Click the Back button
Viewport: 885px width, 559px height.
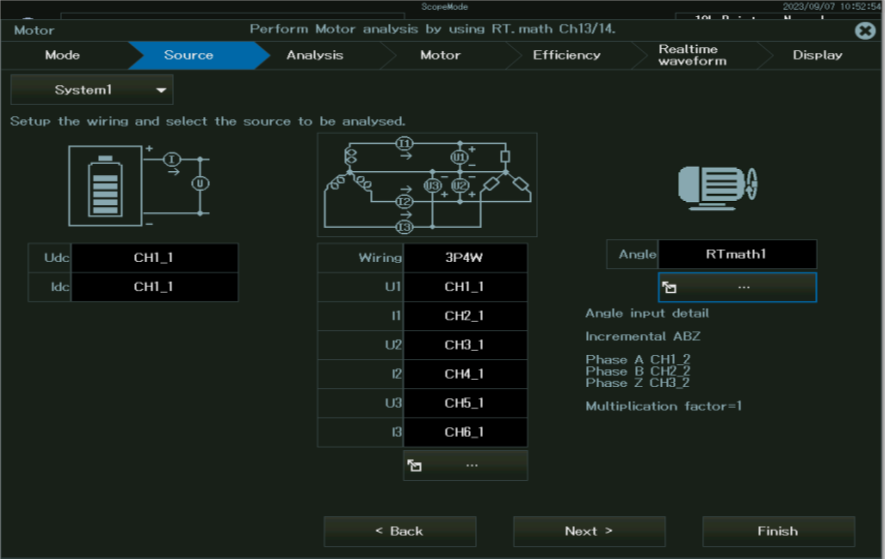[400, 531]
